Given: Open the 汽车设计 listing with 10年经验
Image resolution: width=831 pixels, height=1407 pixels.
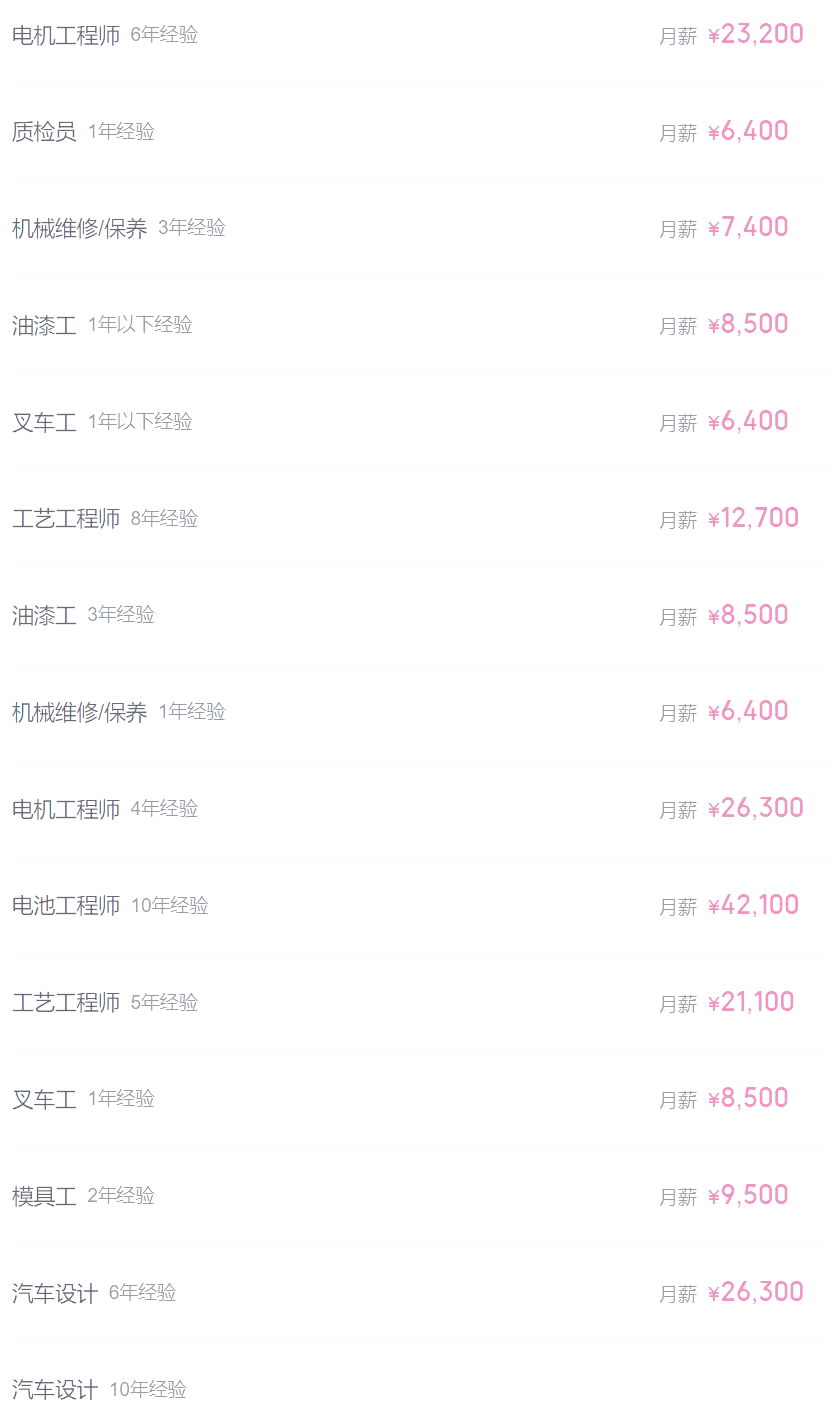Looking at the screenshot, I should (55, 1390).
